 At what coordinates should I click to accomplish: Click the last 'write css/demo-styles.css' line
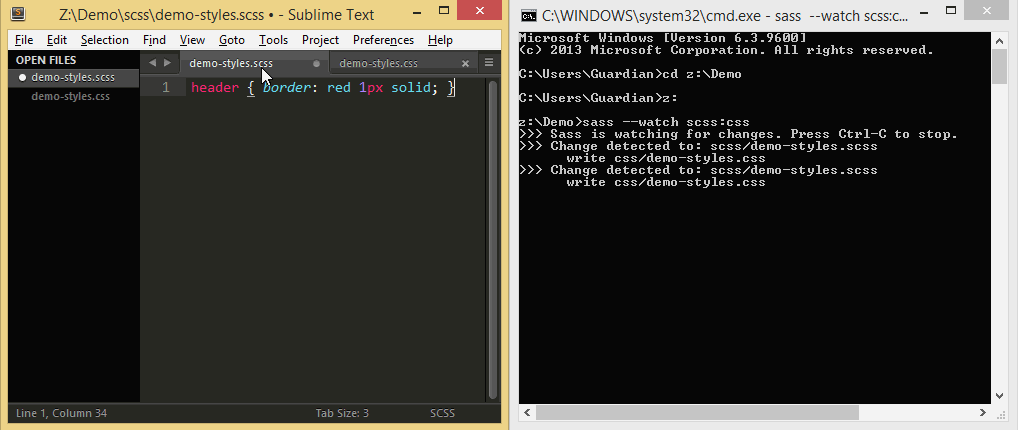pyautogui.click(x=666, y=183)
